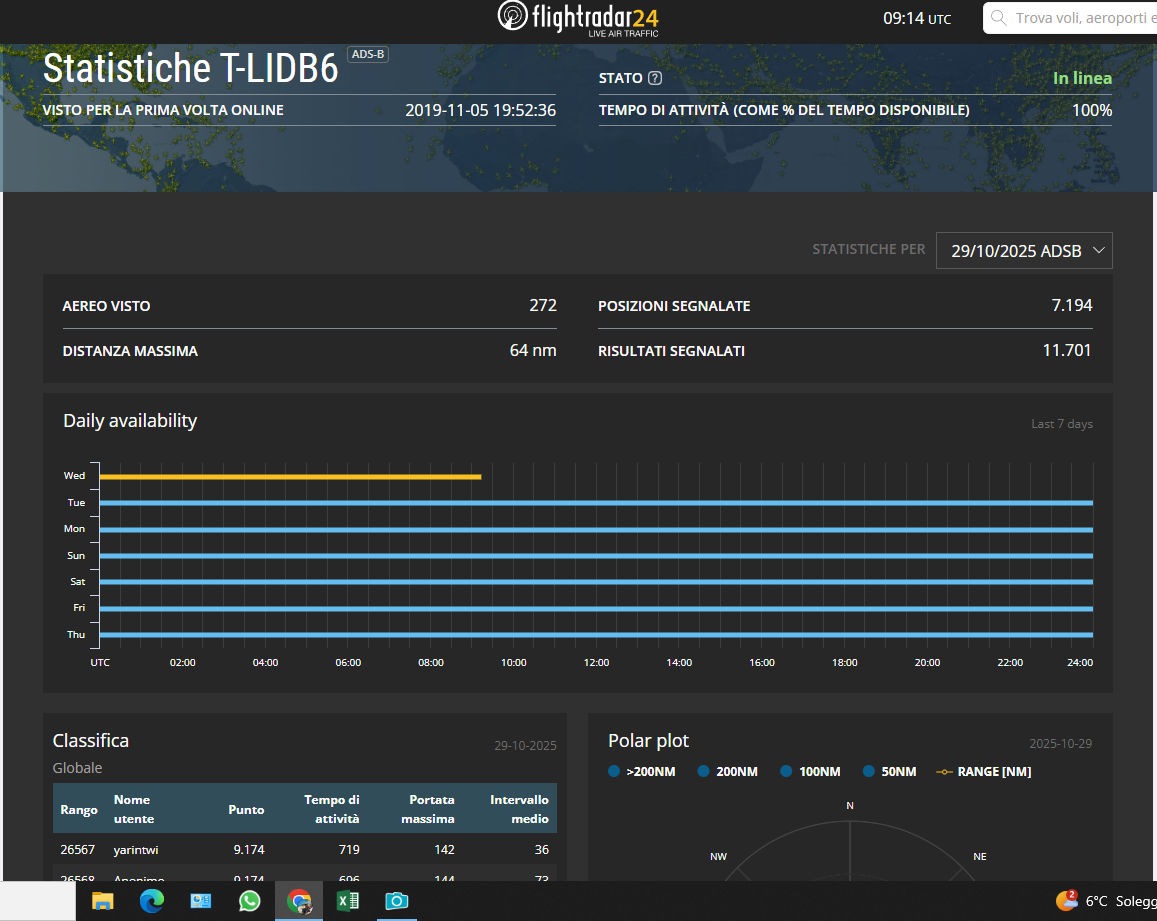This screenshot has width=1157, height=921.
Task: Open Microsoft Edge from the taskbar
Action: coord(151,901)
